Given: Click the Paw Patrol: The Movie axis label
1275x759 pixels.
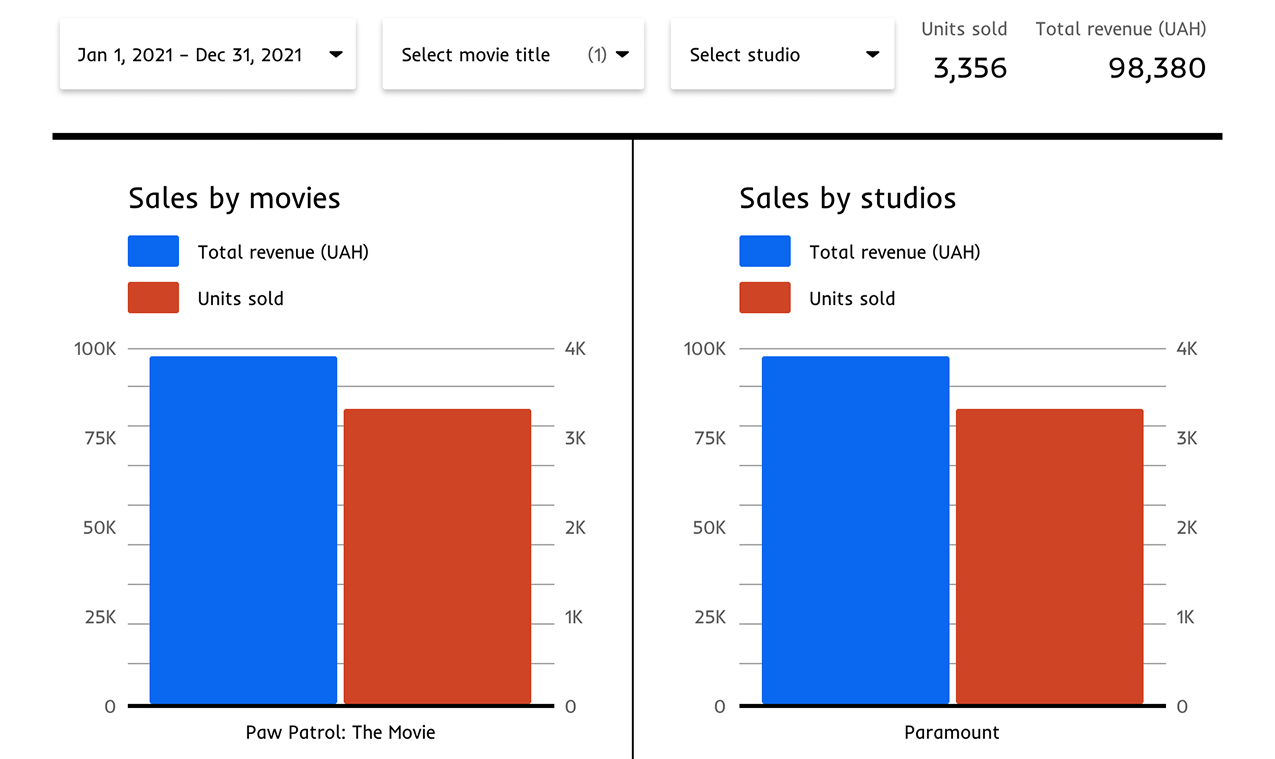Looking at the screenshot, I should 341,732.
